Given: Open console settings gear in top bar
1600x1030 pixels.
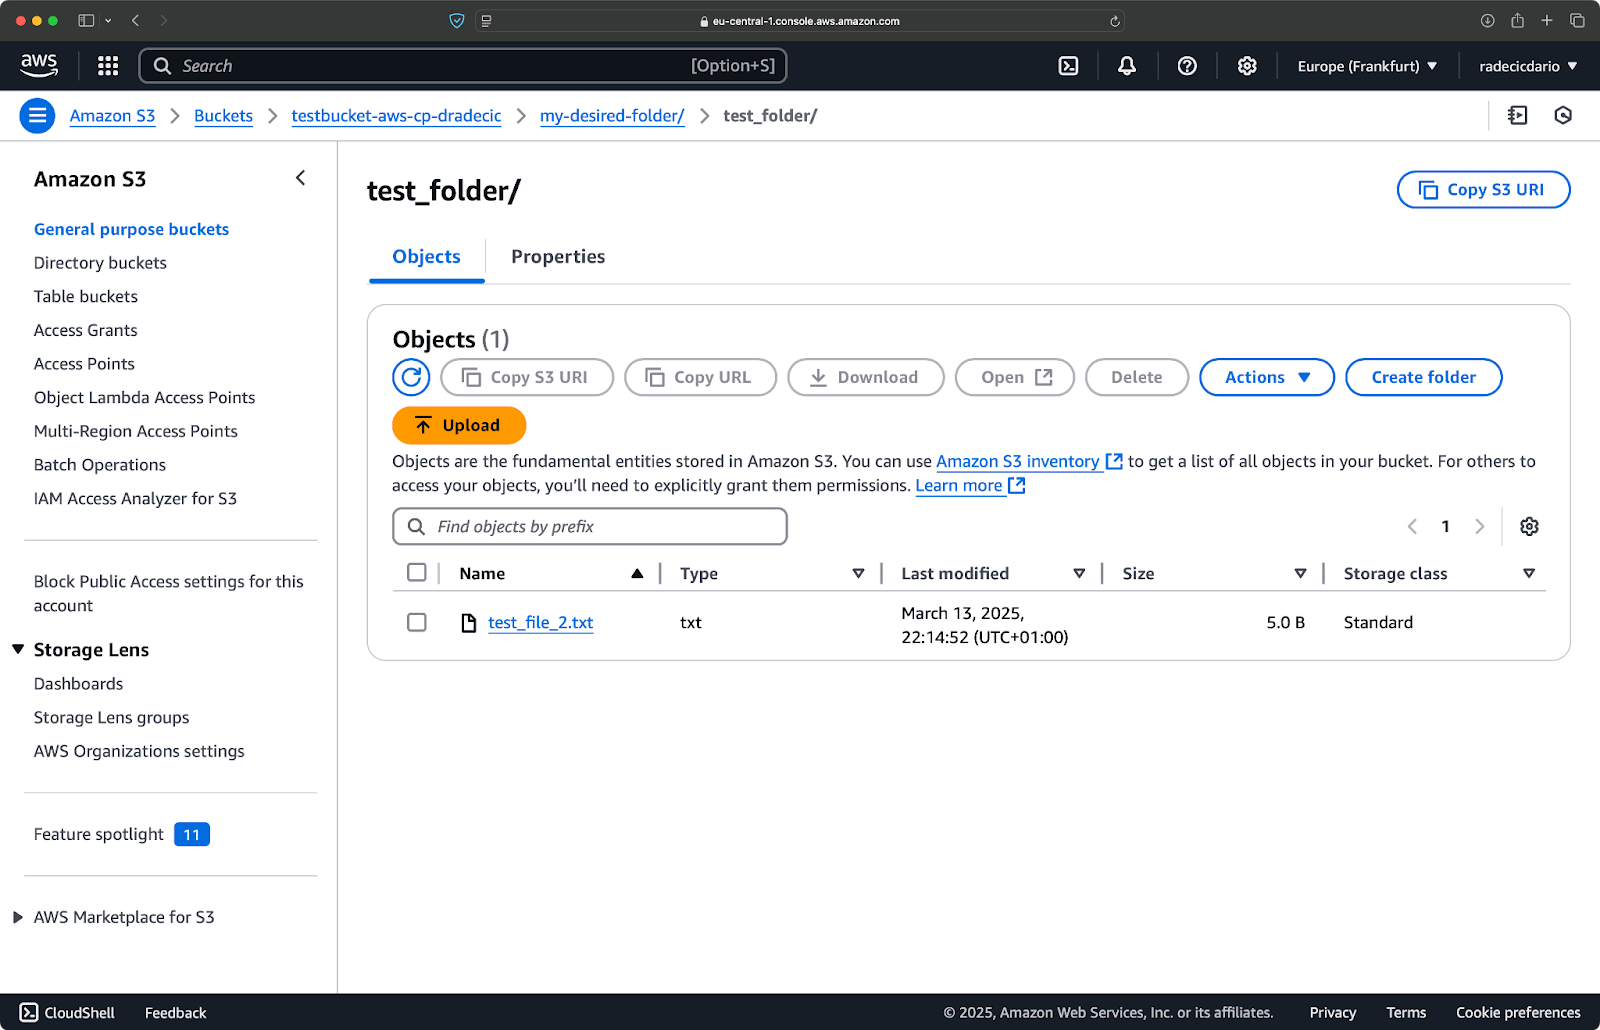Looking at the screenshot, I should click(x=1247, y=66).
